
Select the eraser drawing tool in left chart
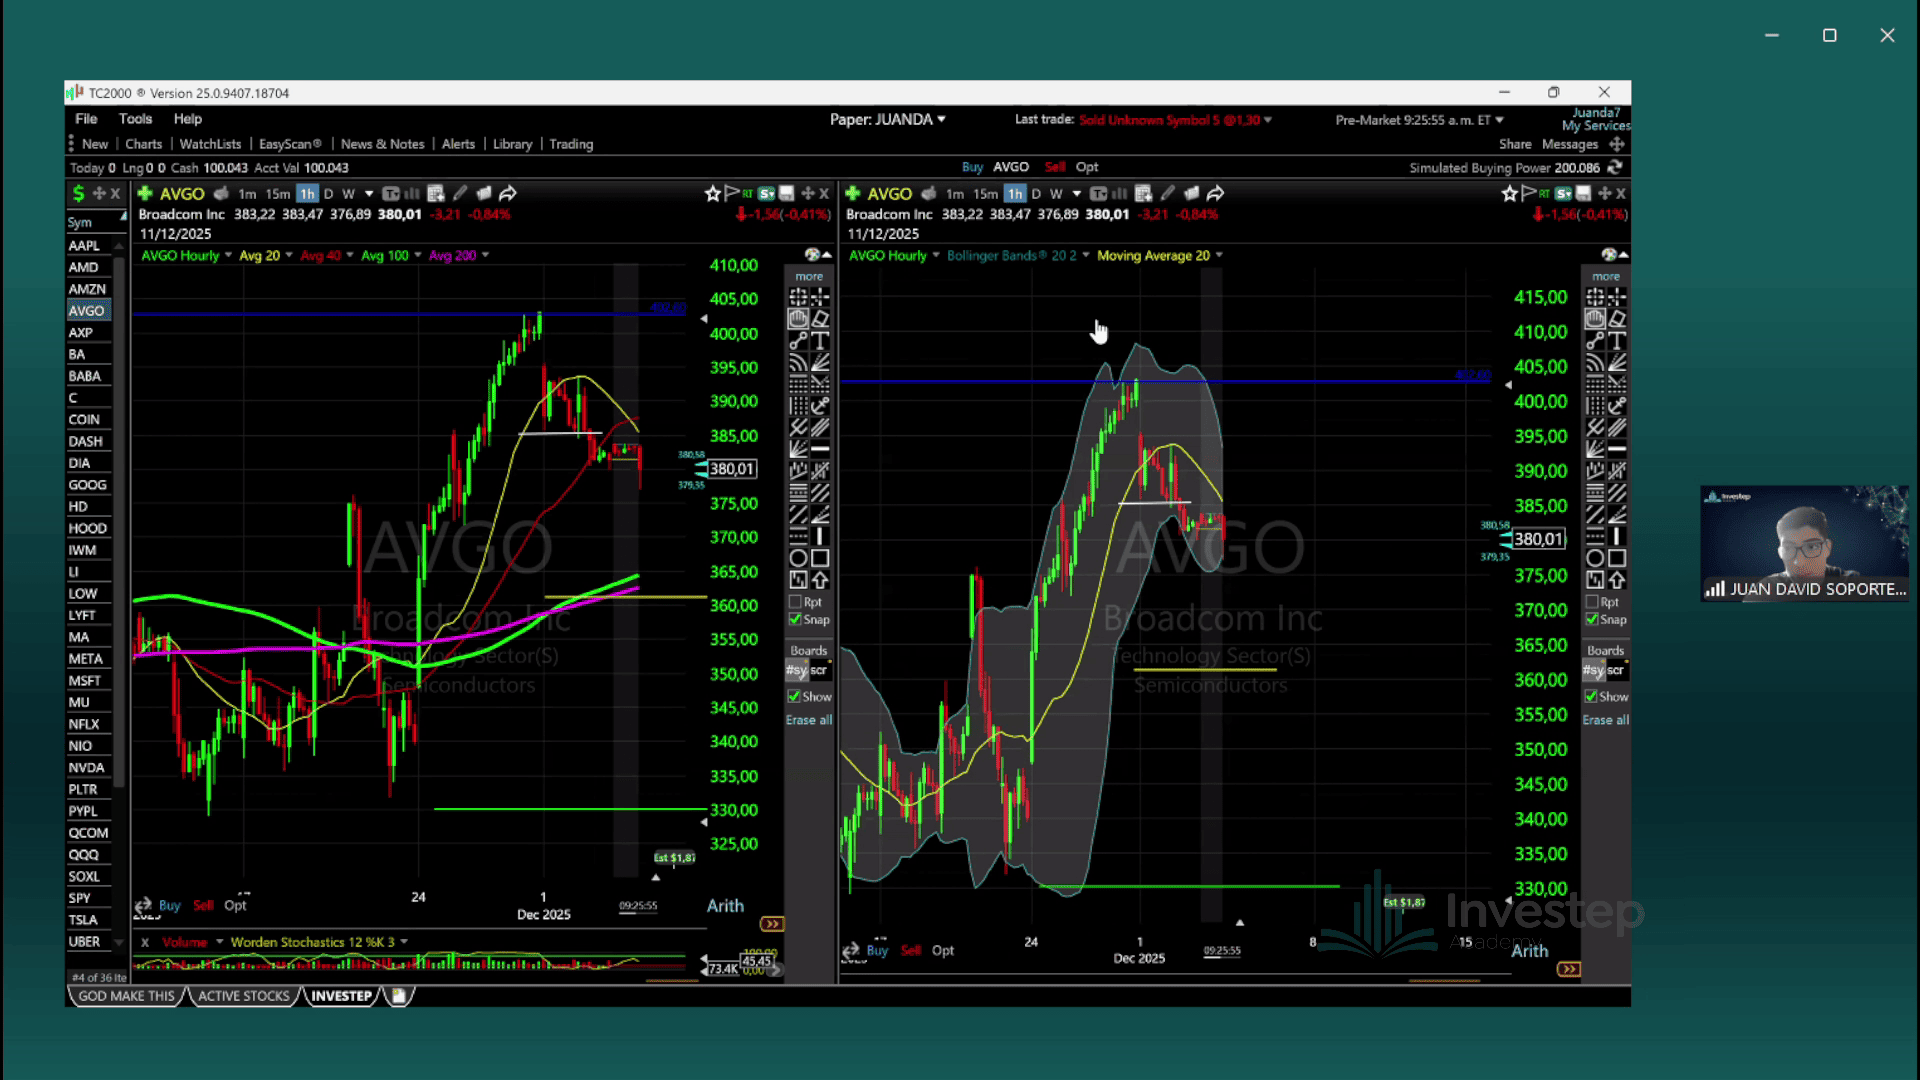820,319
